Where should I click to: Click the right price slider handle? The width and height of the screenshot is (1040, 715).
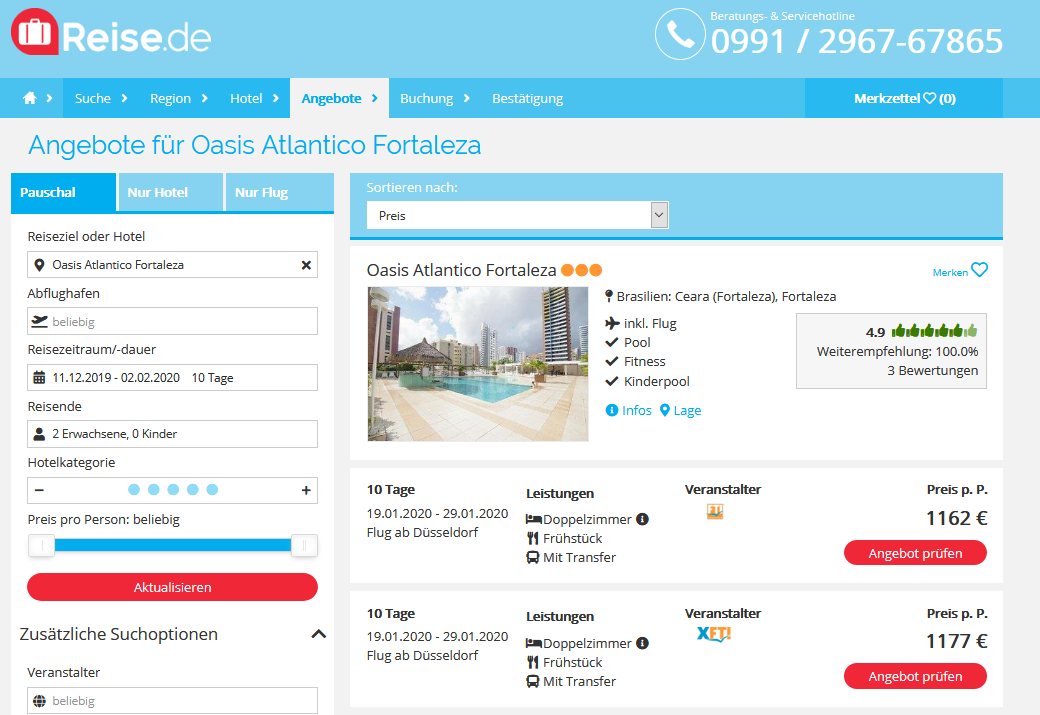click(304, 545)
